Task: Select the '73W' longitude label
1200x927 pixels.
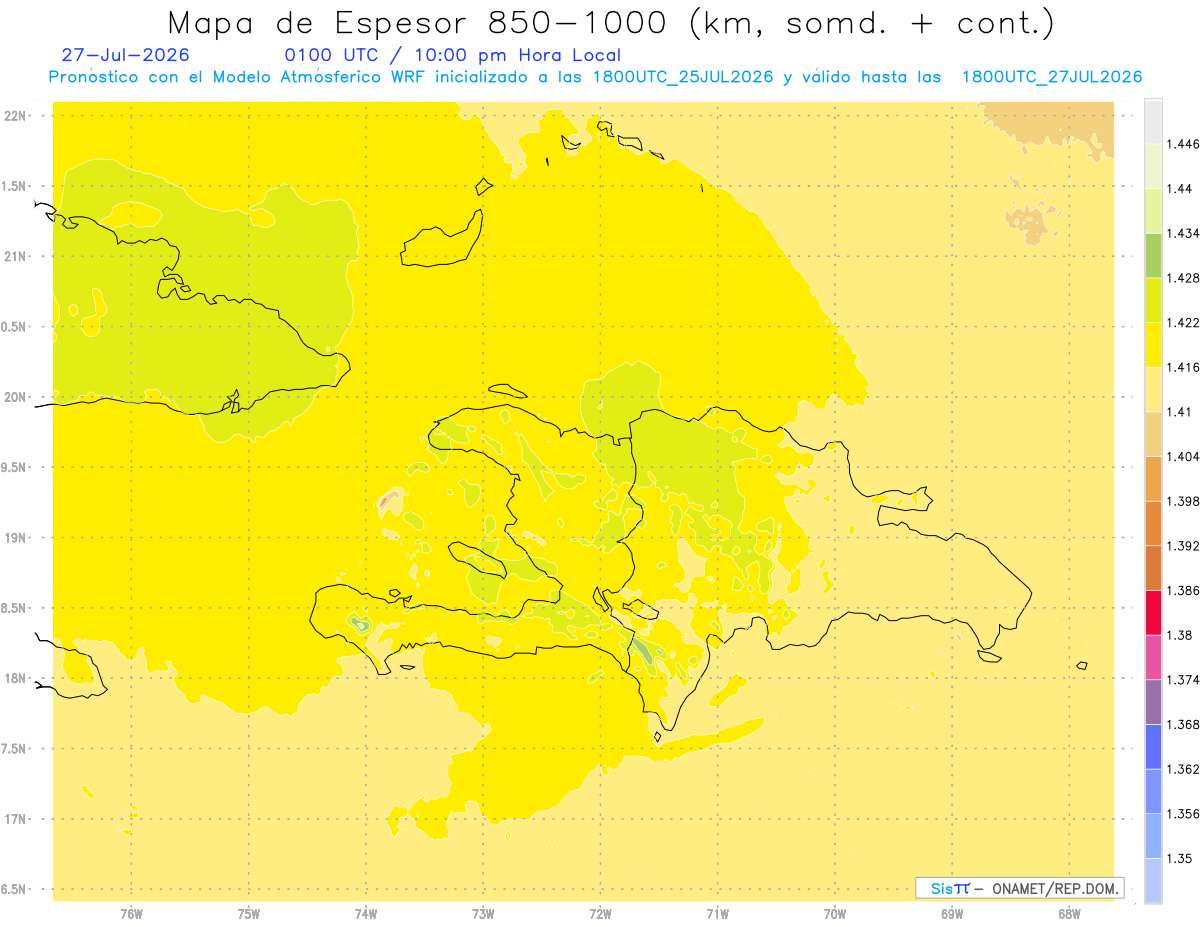Action: 483,914
